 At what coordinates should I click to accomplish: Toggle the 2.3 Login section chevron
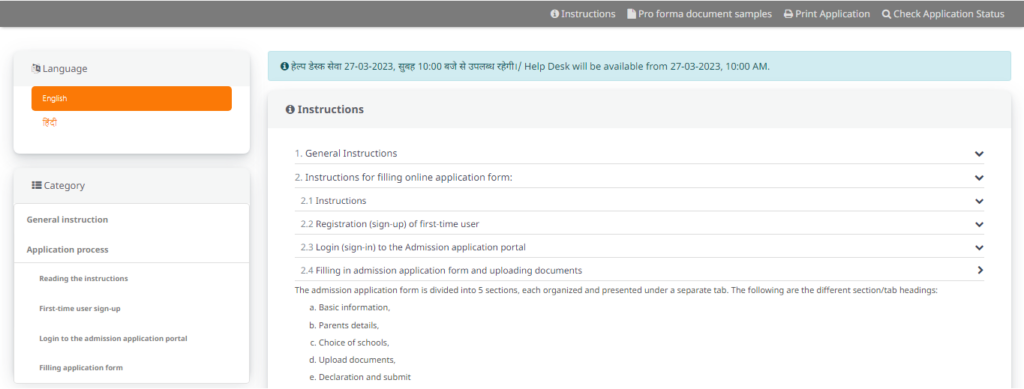(979, 247)
